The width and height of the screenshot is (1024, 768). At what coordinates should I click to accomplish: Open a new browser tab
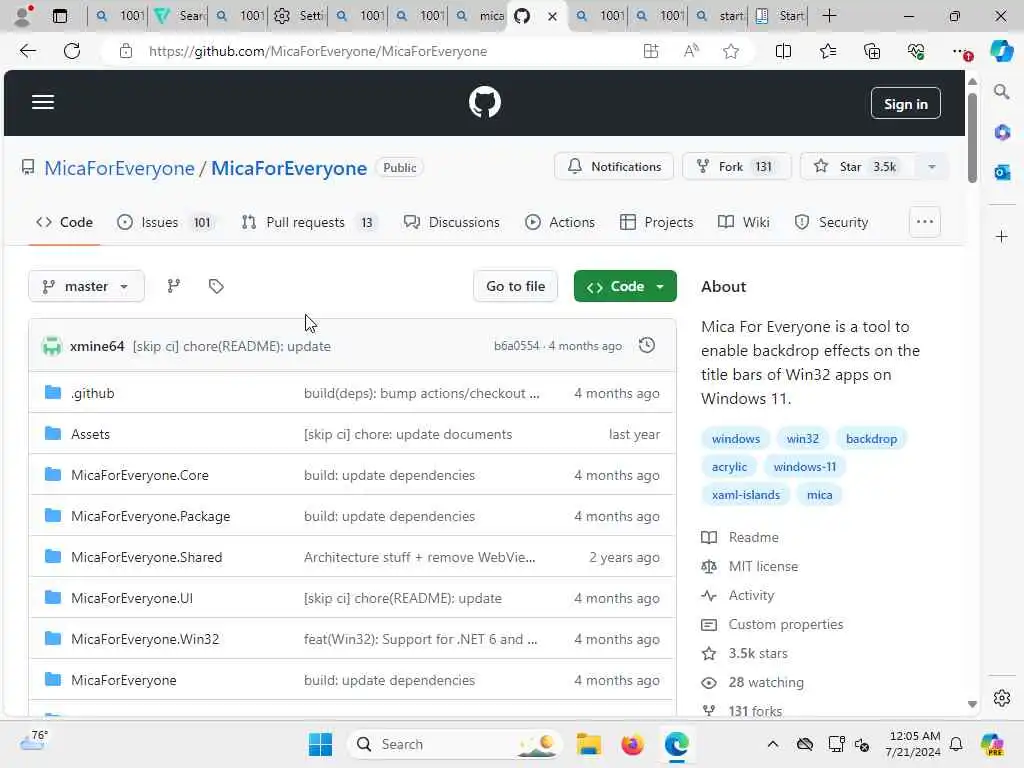pos(829,16)
